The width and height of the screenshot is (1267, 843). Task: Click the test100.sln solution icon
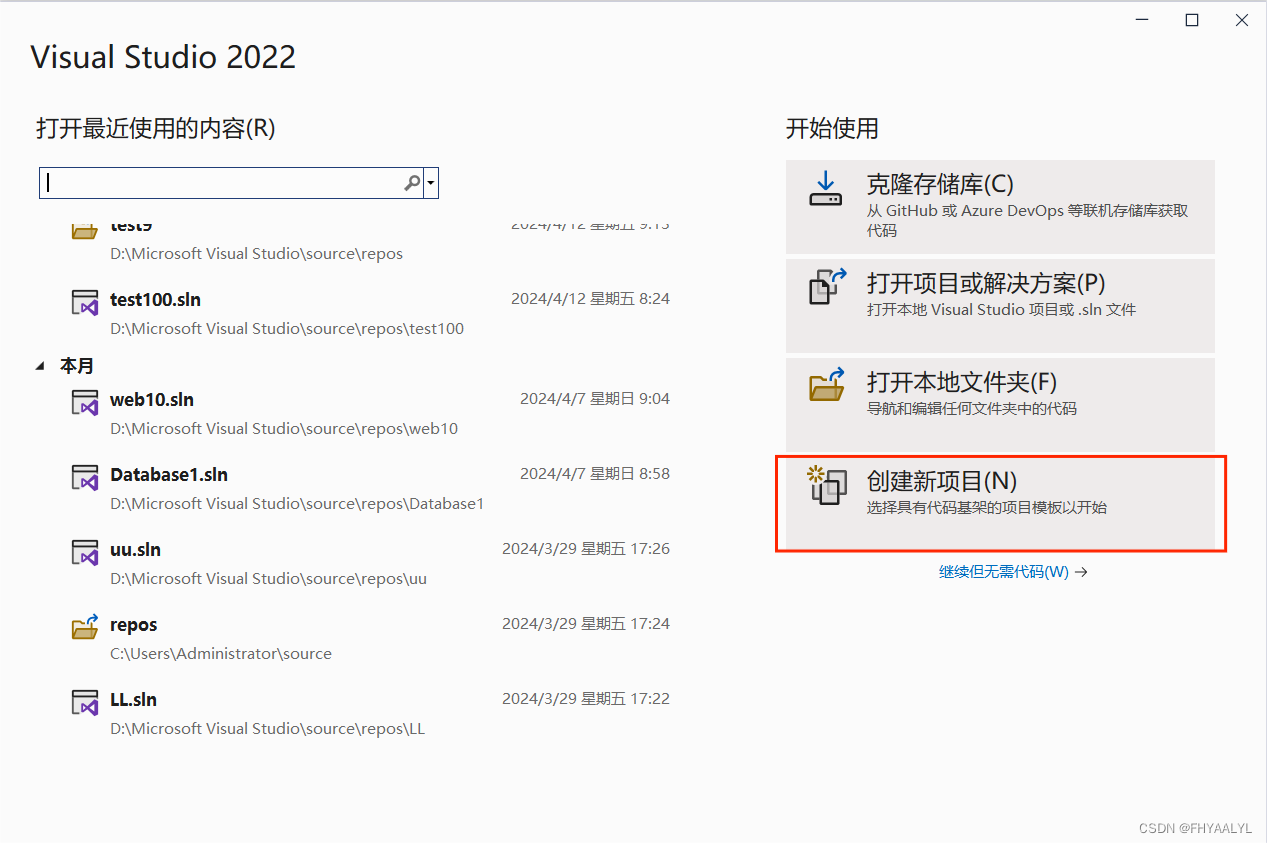85,302
